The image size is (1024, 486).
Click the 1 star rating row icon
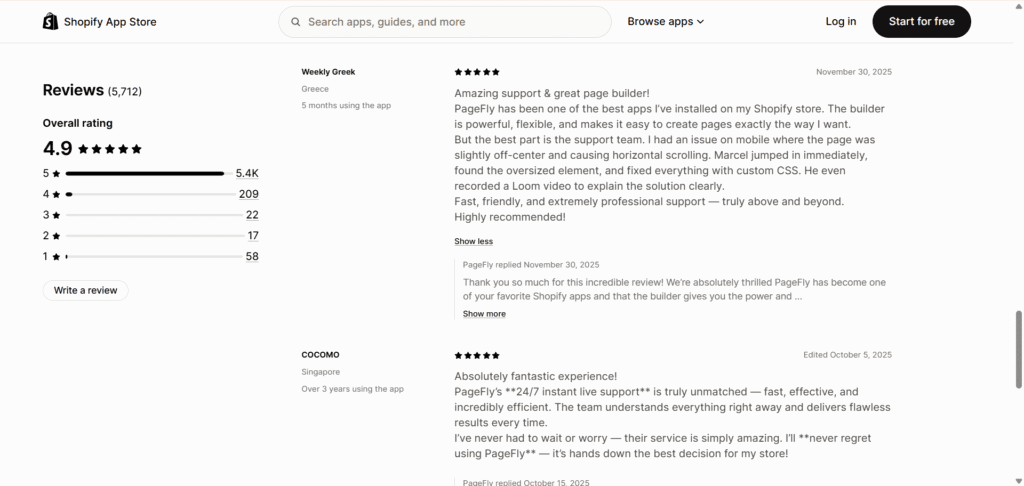(56, 257)
